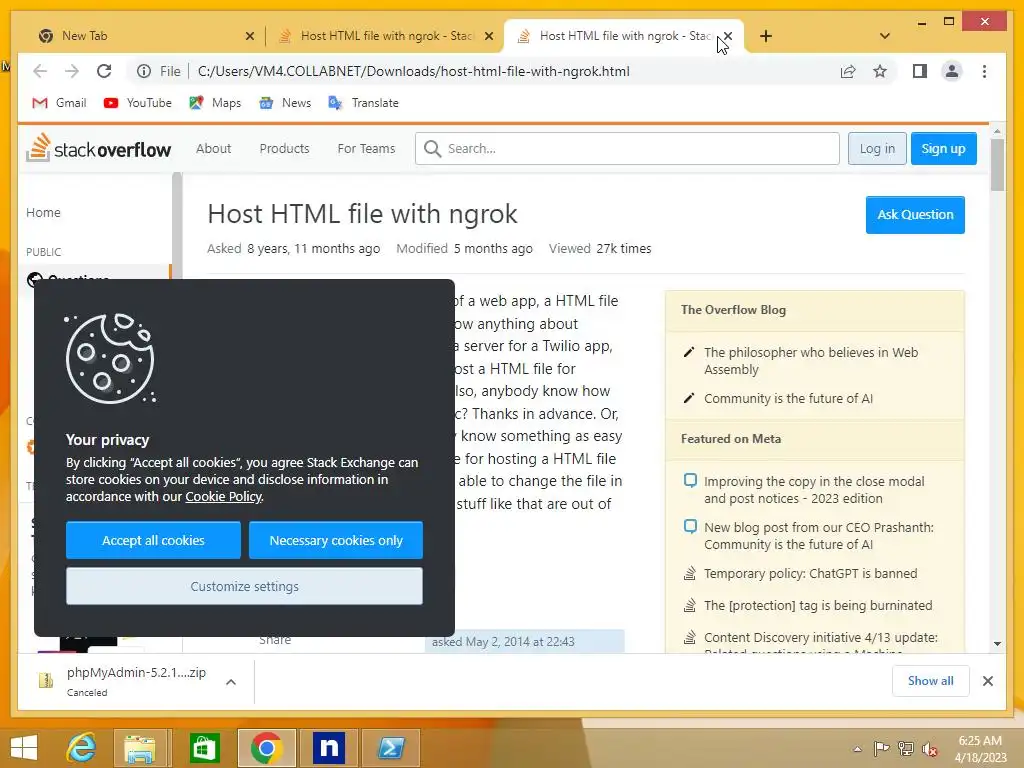Launch Internet Explorer from the taskbar
The height and width of the screenshot is (768, 1024).
[x=82, y=747]
